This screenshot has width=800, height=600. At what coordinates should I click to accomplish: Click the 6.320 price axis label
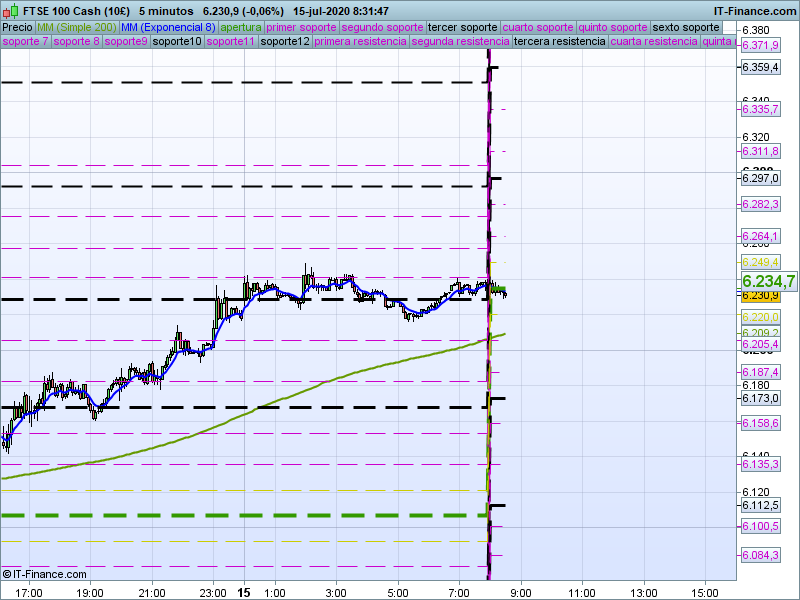click(756, 137)
